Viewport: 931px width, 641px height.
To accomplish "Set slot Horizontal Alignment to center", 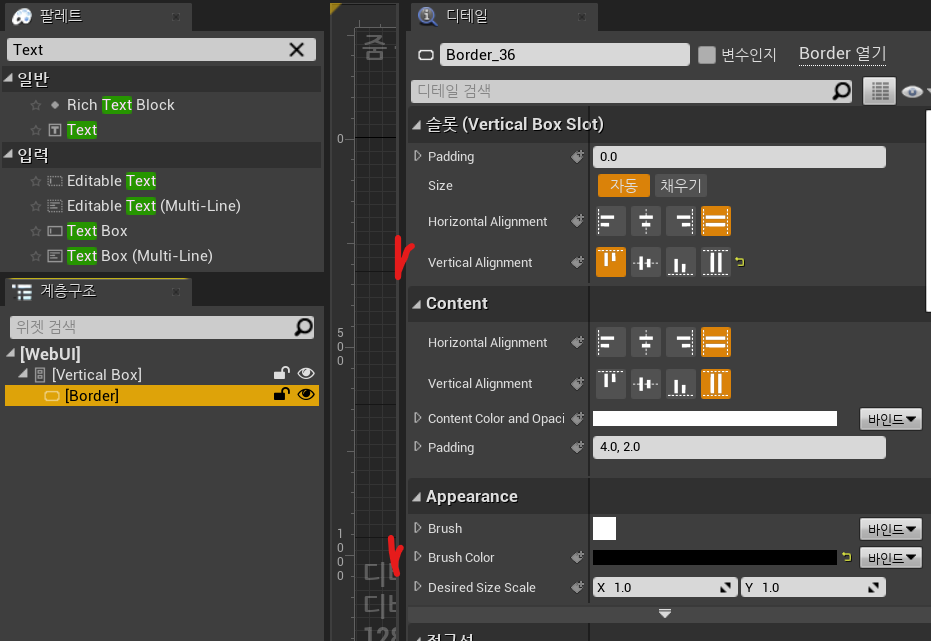I will pos(646,221).
